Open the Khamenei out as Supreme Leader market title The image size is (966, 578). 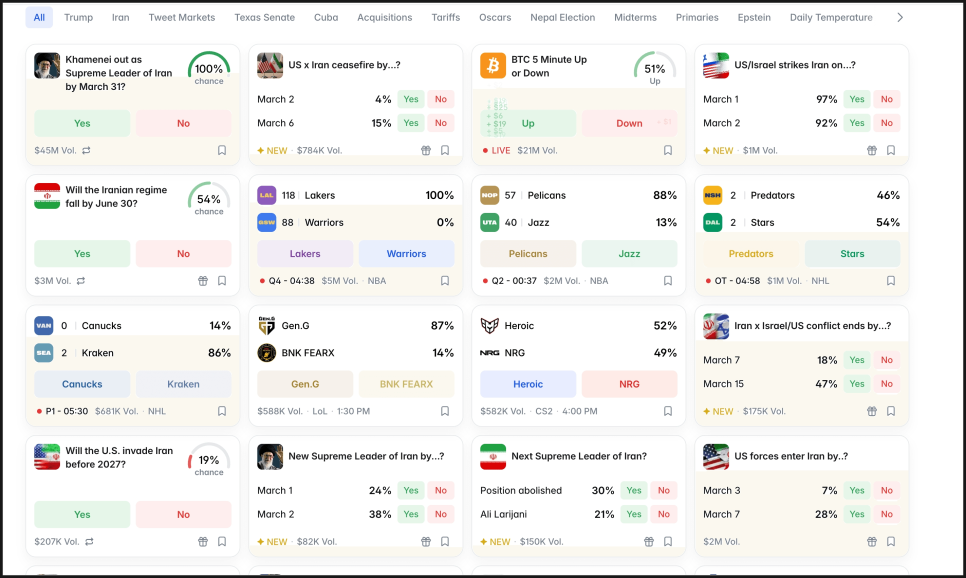point(119,73)
